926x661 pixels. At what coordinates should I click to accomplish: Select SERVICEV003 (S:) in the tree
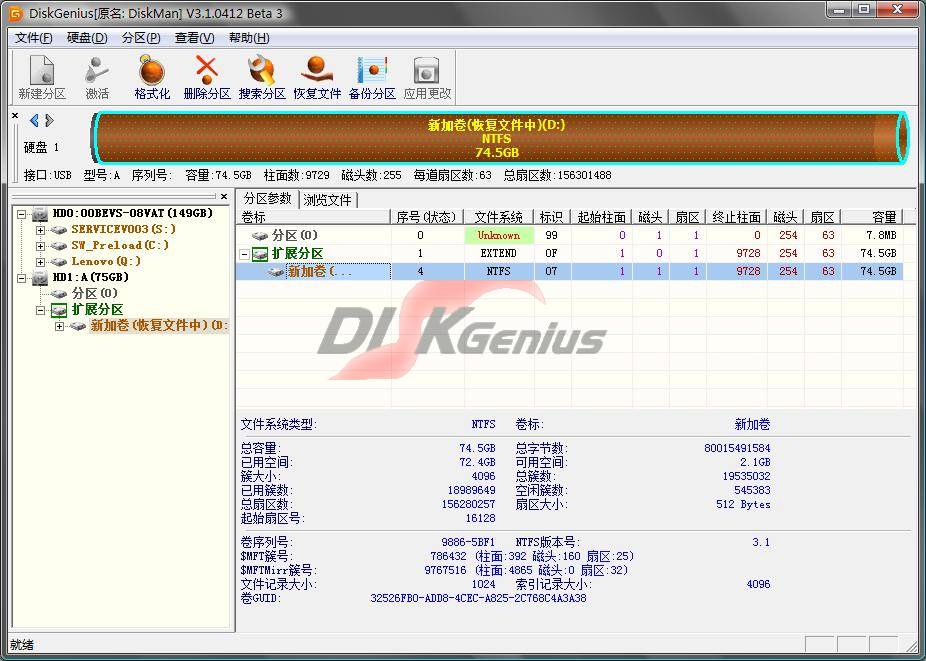(123, 229)
